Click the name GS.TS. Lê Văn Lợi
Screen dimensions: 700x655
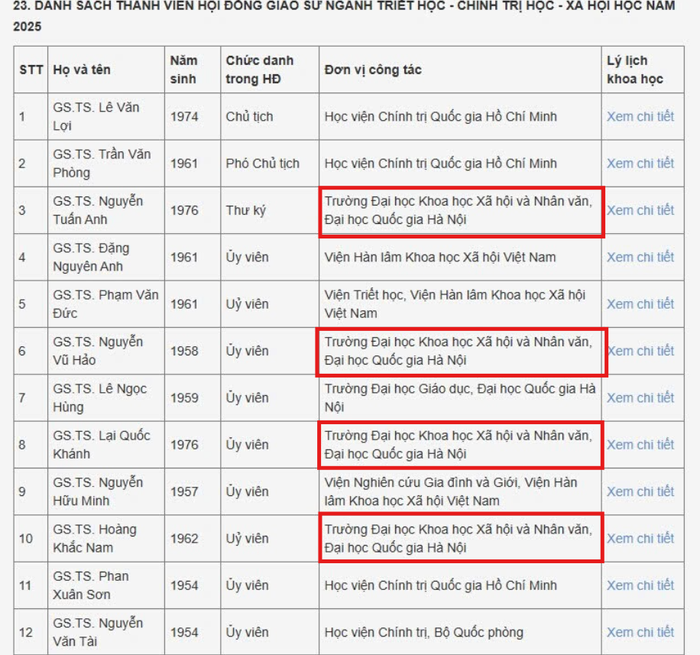pos(96,117)
